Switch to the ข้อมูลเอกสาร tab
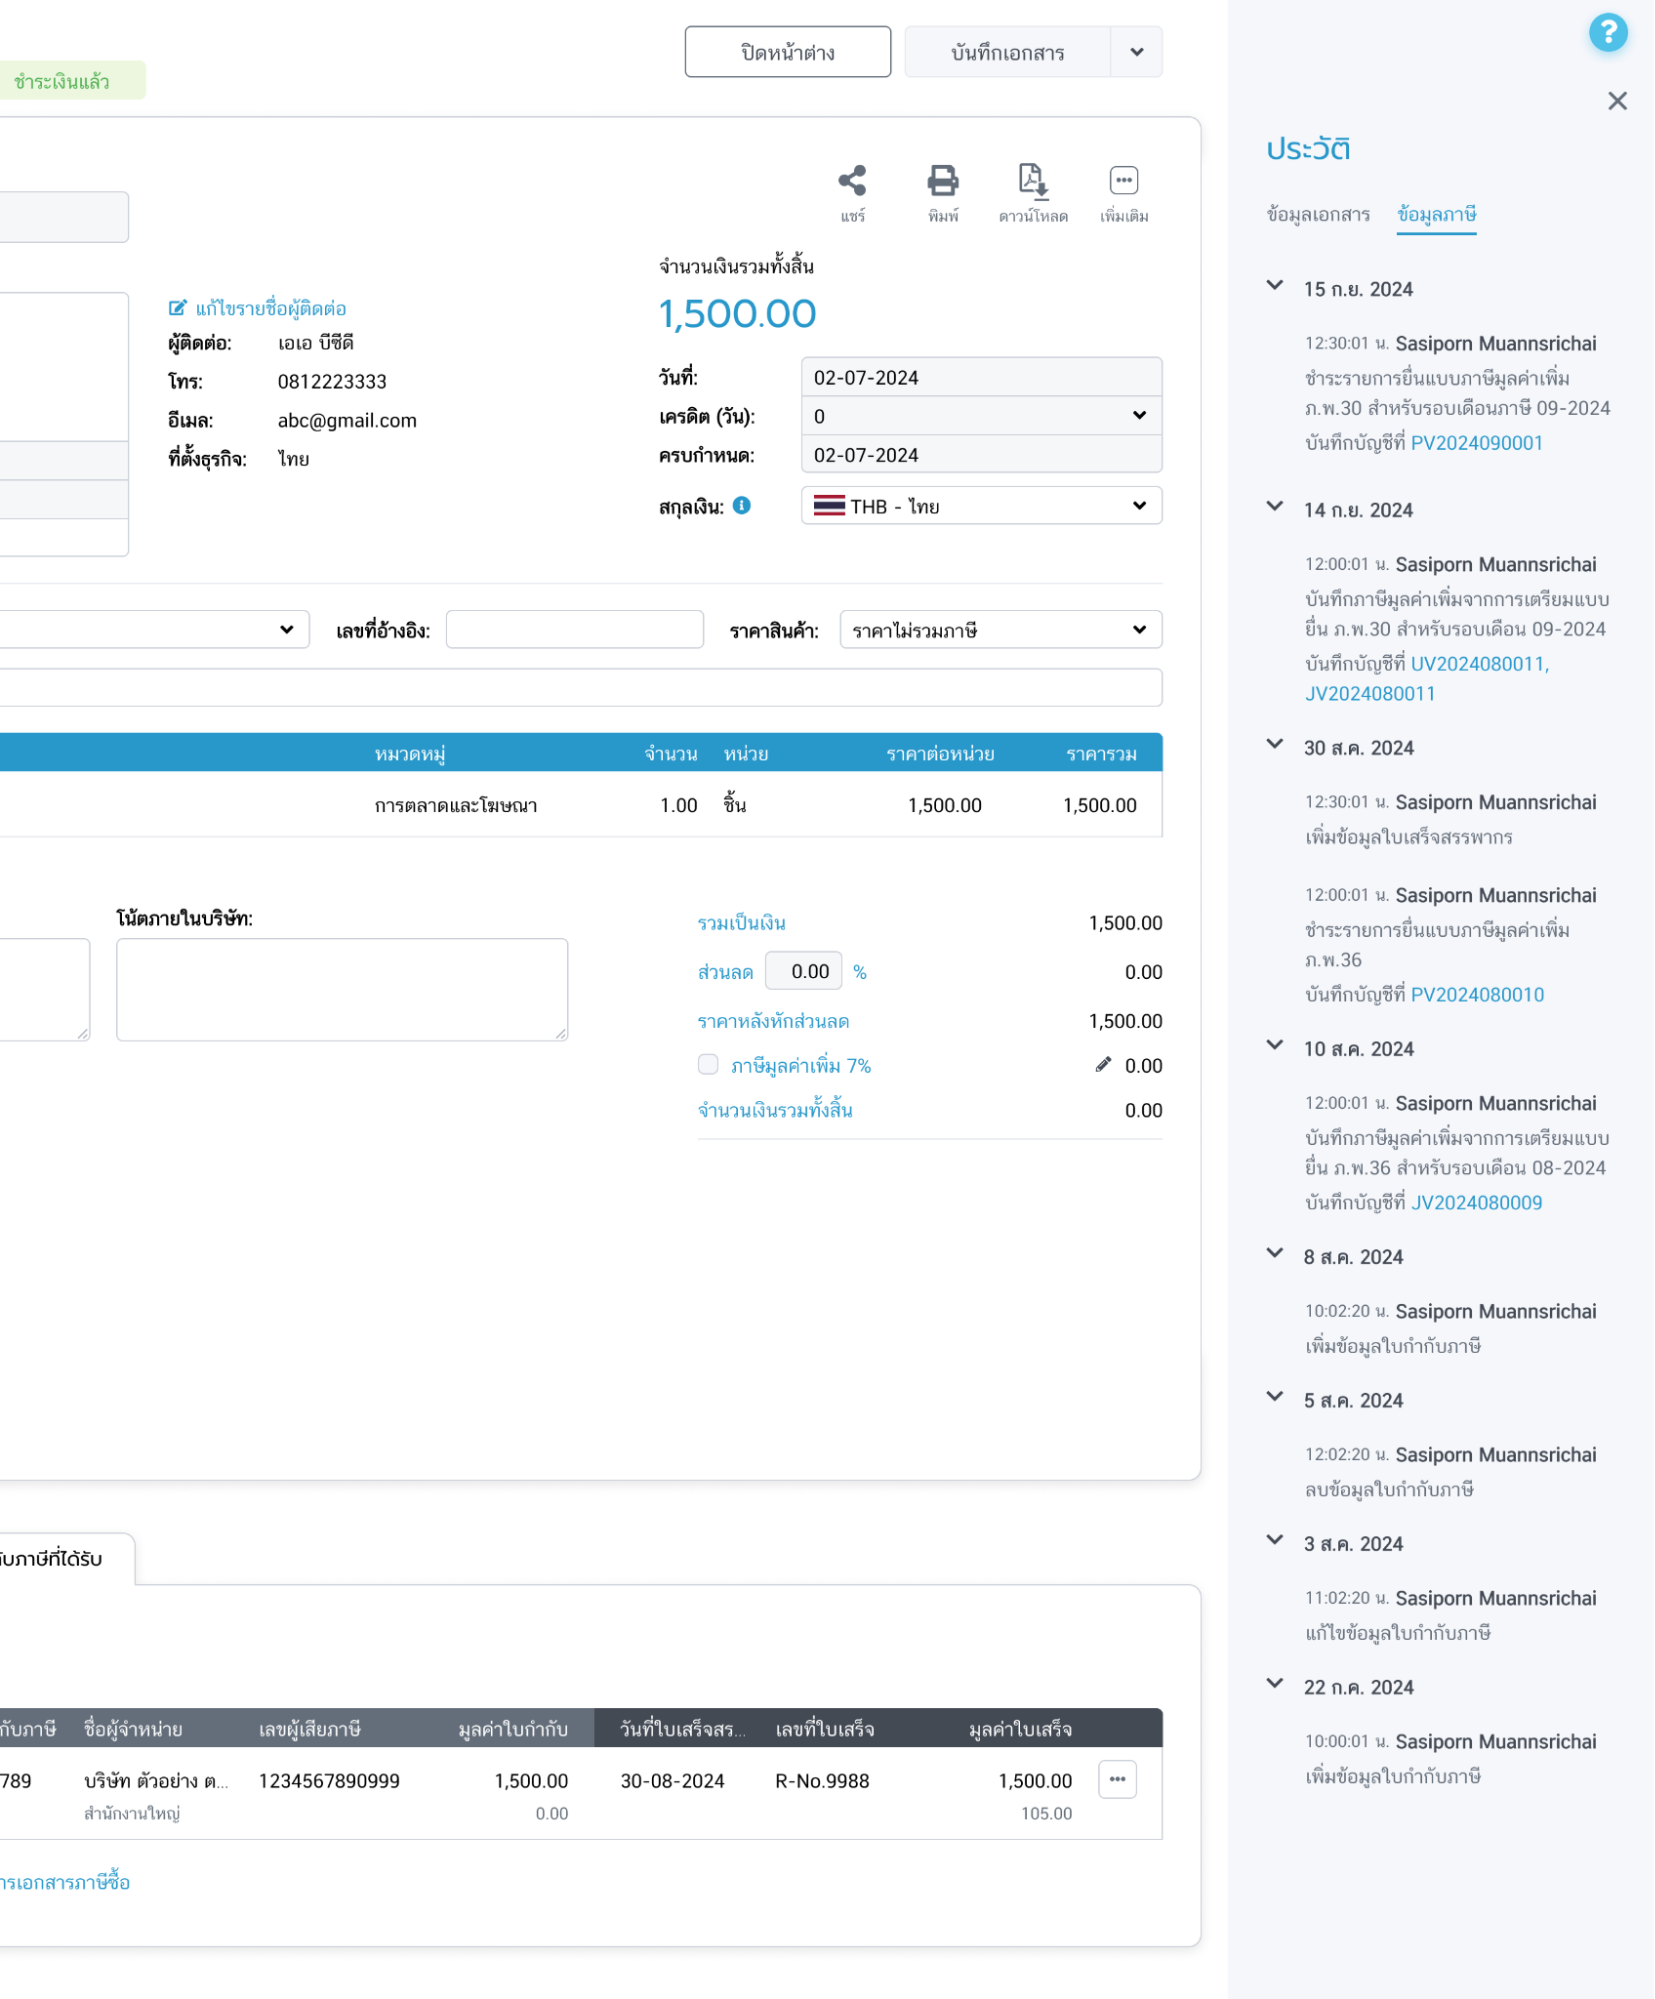 (1318, 215)
